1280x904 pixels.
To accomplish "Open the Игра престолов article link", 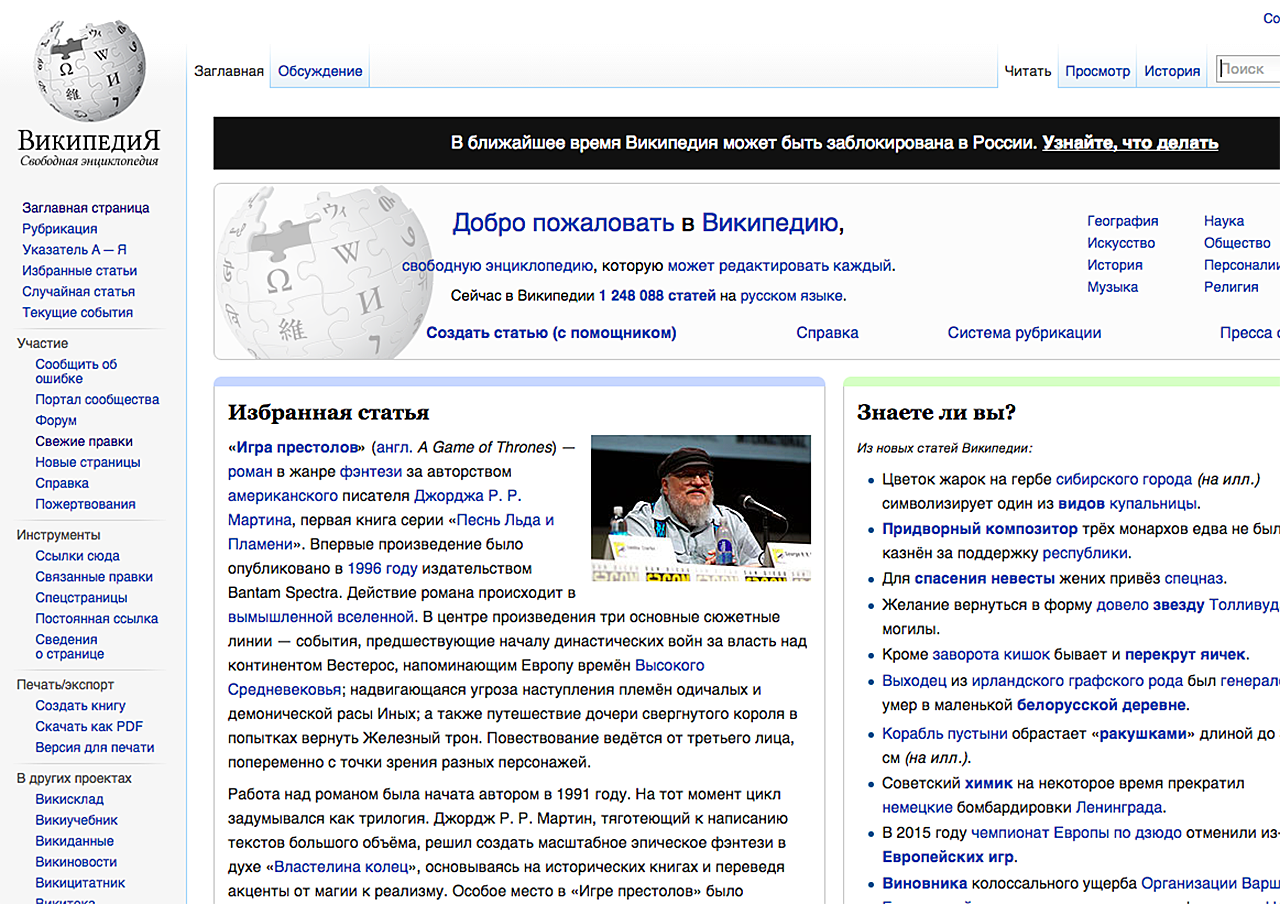I will coord(297,447).
